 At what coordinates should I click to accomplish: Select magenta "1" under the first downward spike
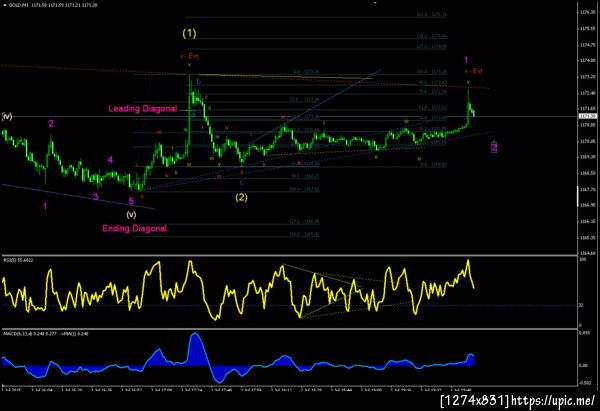tap(45, 207)
